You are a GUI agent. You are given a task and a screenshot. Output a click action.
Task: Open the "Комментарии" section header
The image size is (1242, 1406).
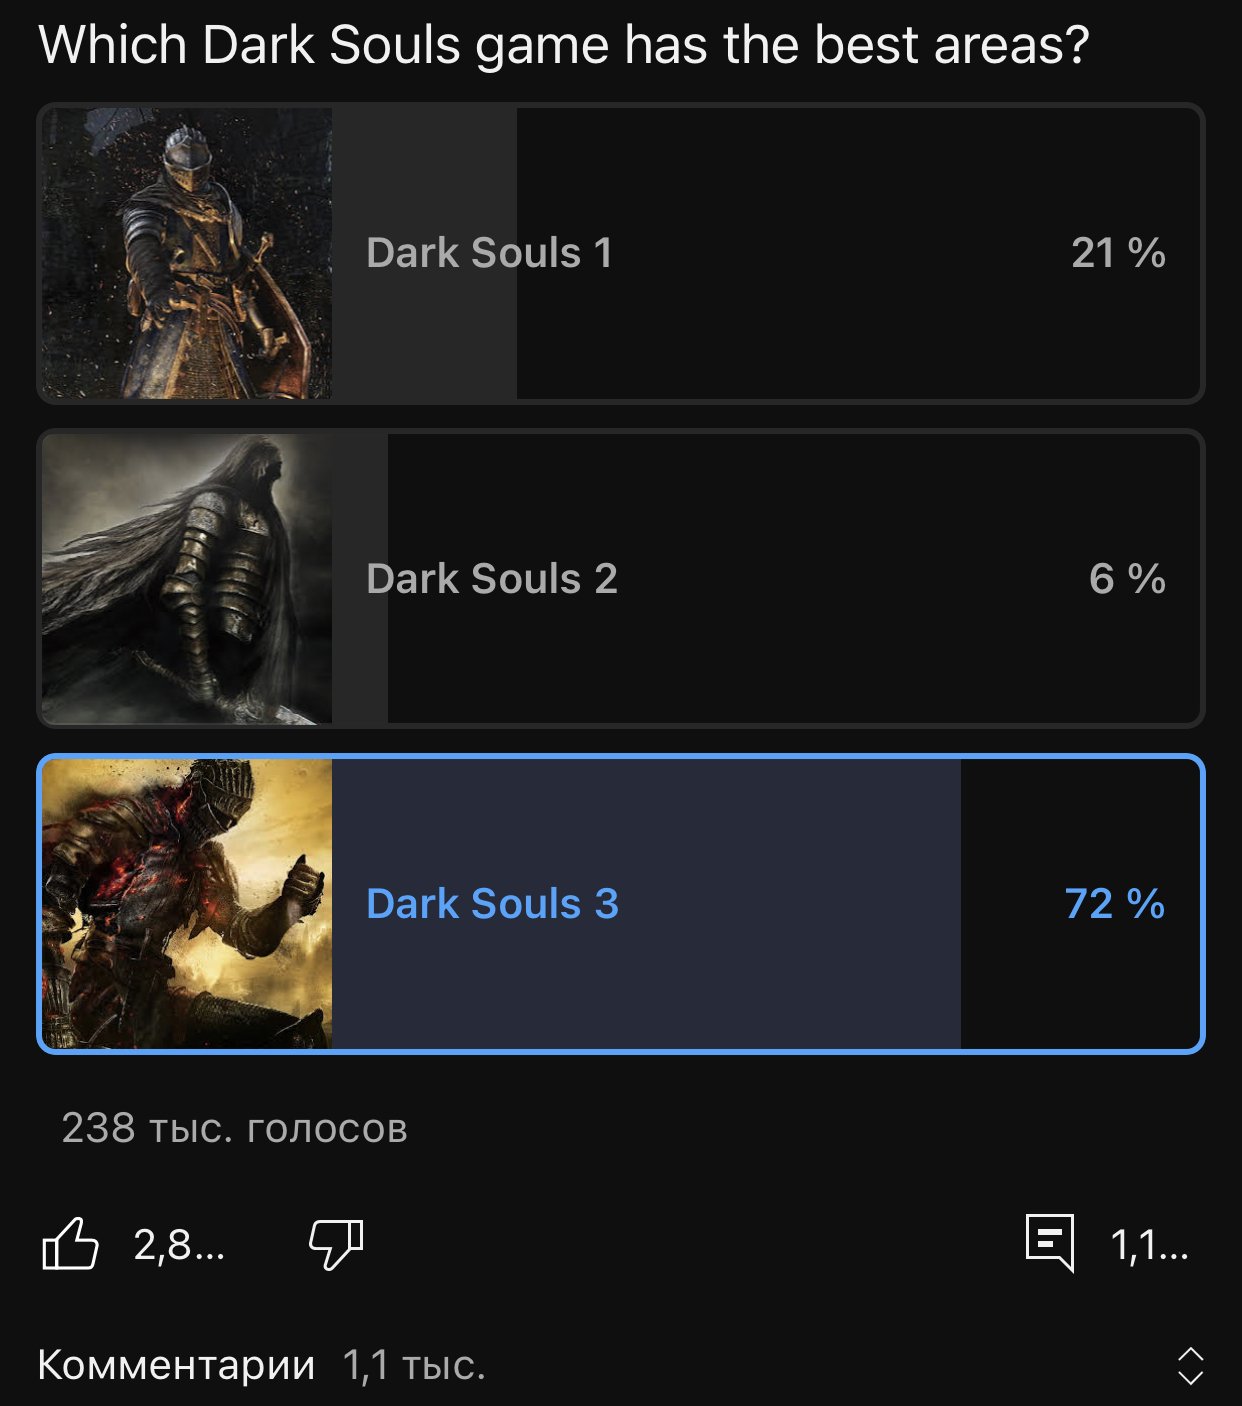pyautogui.click(x=176, y=1365)
